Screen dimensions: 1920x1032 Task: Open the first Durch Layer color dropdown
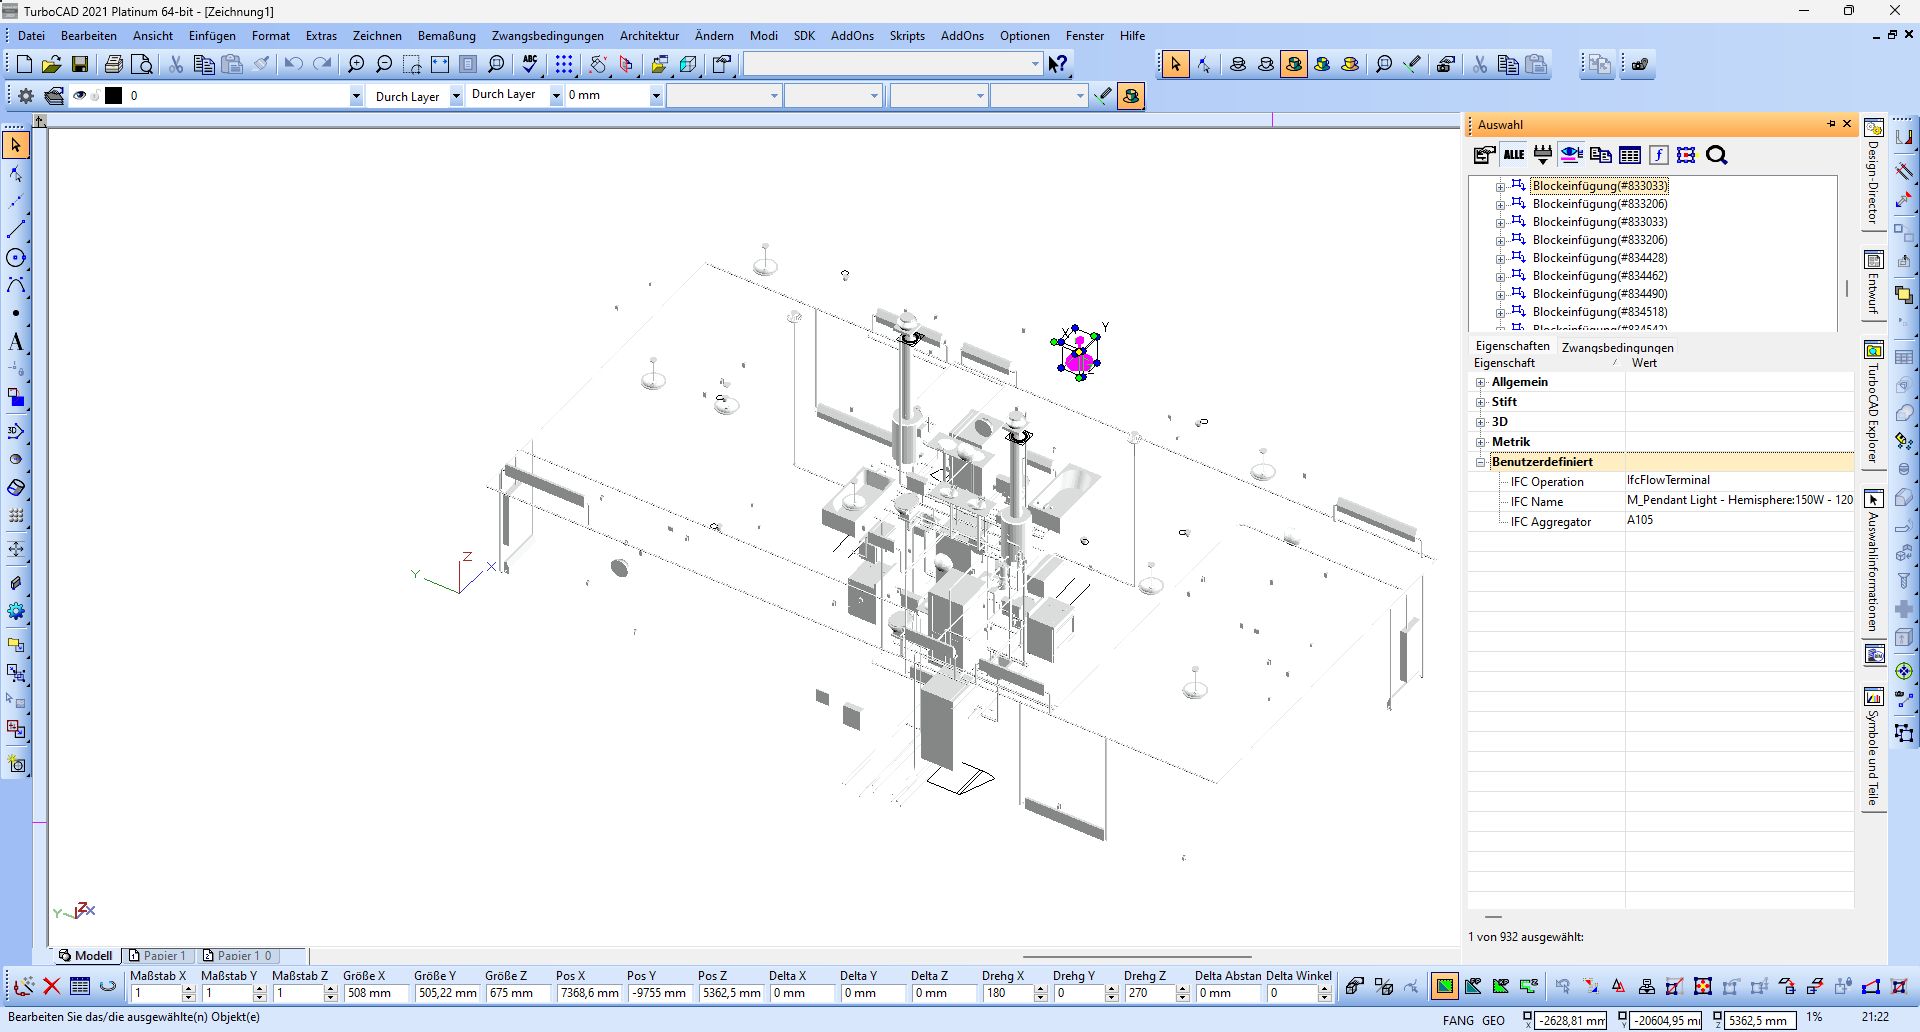point(456,96)
